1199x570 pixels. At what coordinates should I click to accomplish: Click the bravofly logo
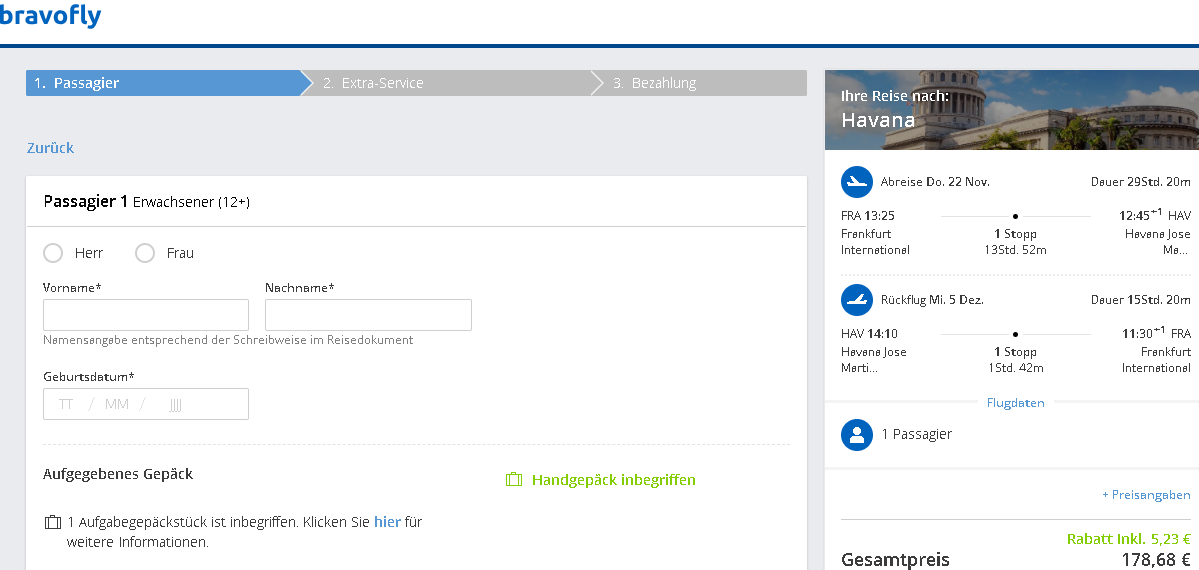click(50, 15)
